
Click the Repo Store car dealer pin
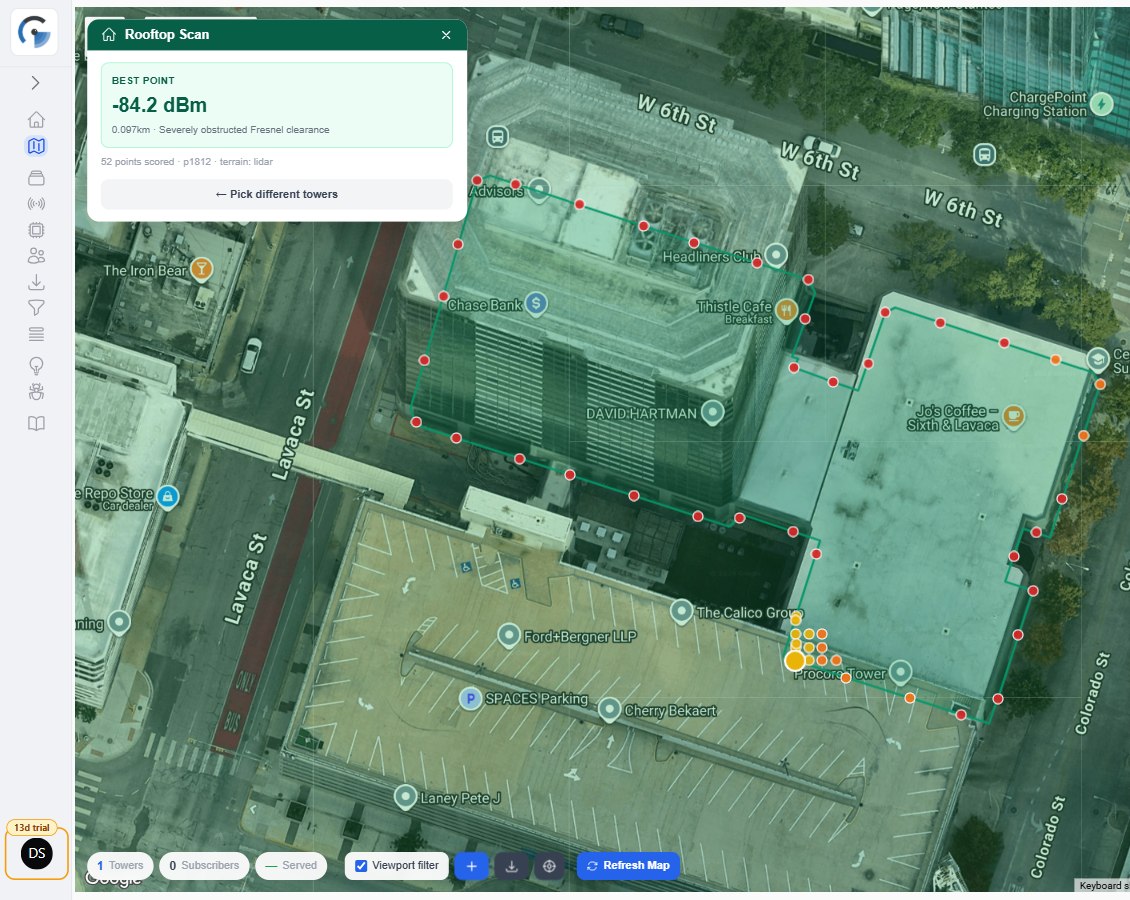(168, 496)
